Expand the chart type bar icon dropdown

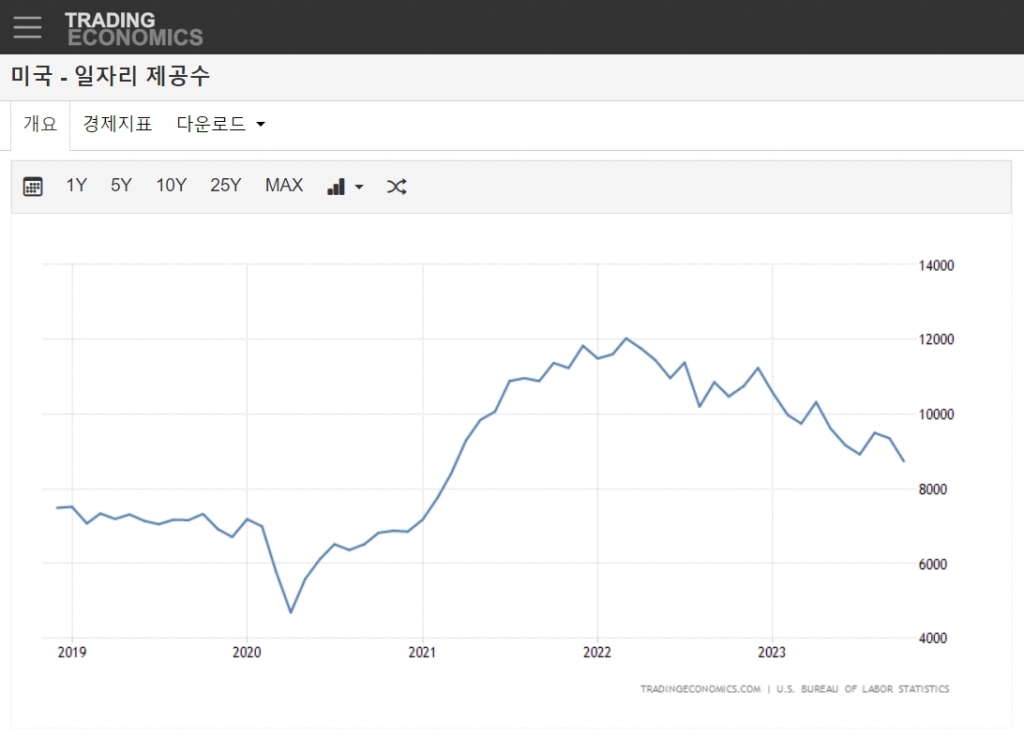coord(345,186)
